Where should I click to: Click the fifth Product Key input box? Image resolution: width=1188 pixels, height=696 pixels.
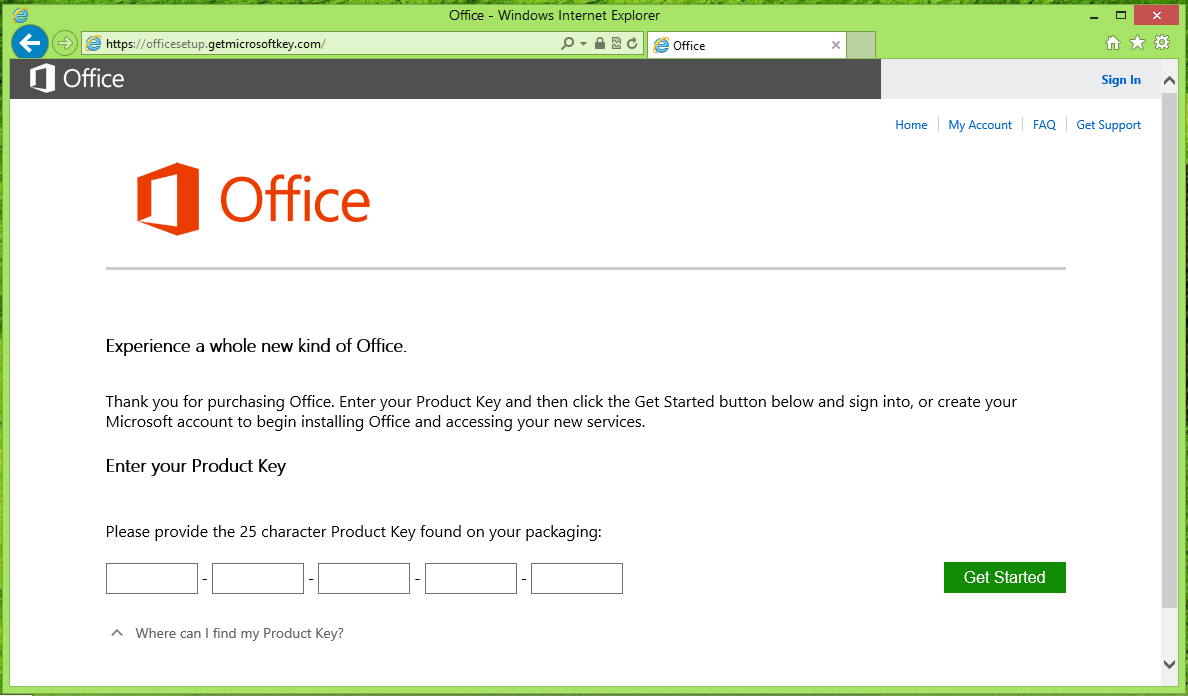(577, 579)
